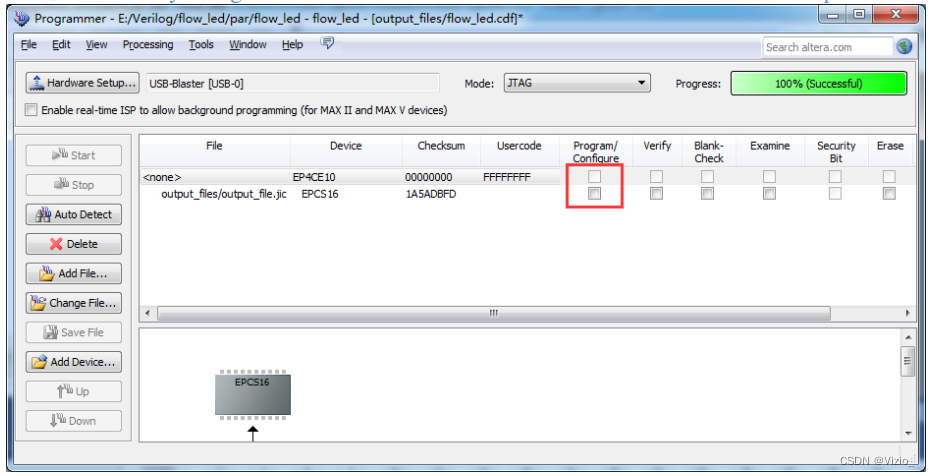Toggle Program/Configure for EP4CE10 row
Screen dimensions: 929x476
pos(594,176)
